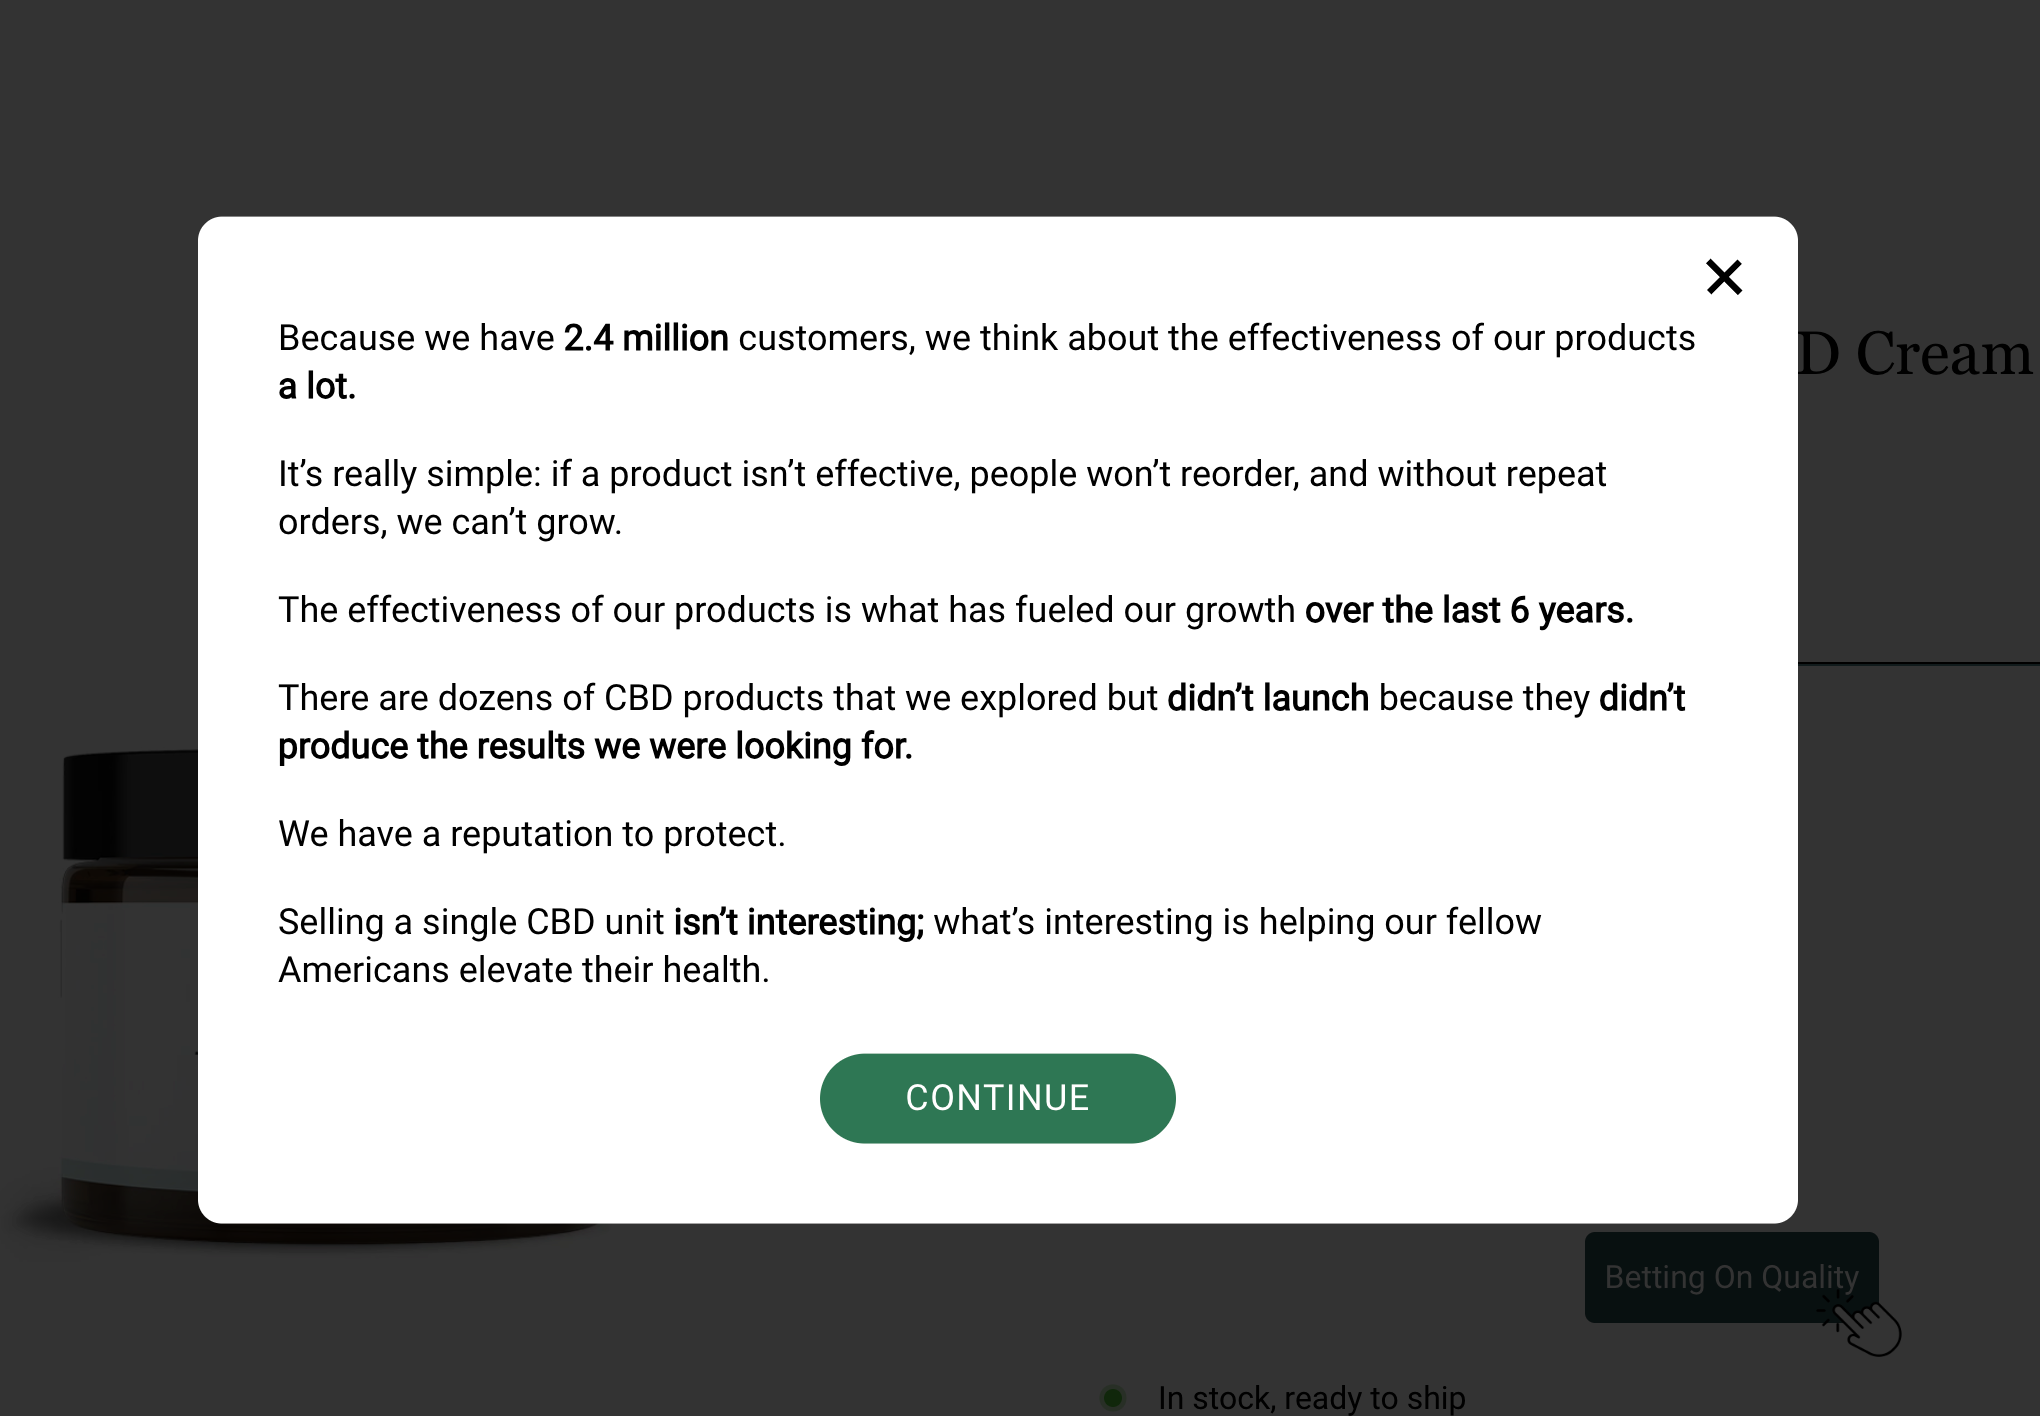This screenshot has height=1416, width=2040.
Task: Click the "In stock, ready to ship" text
Action: 1310,1397
